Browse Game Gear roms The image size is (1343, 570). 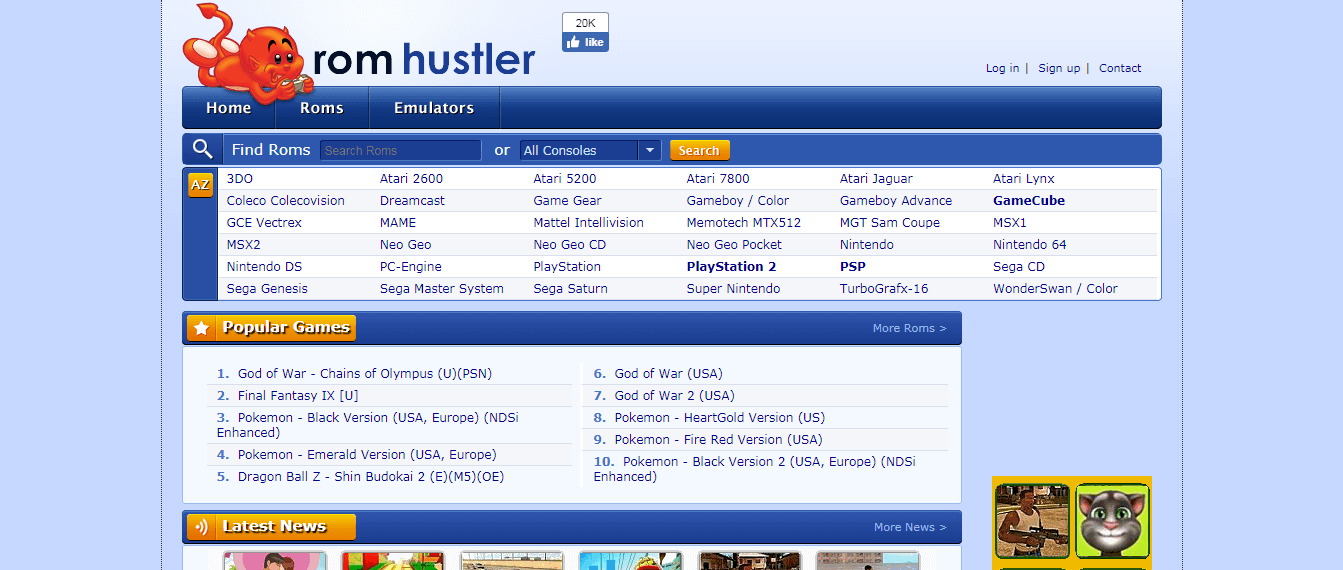coord(568,201)
